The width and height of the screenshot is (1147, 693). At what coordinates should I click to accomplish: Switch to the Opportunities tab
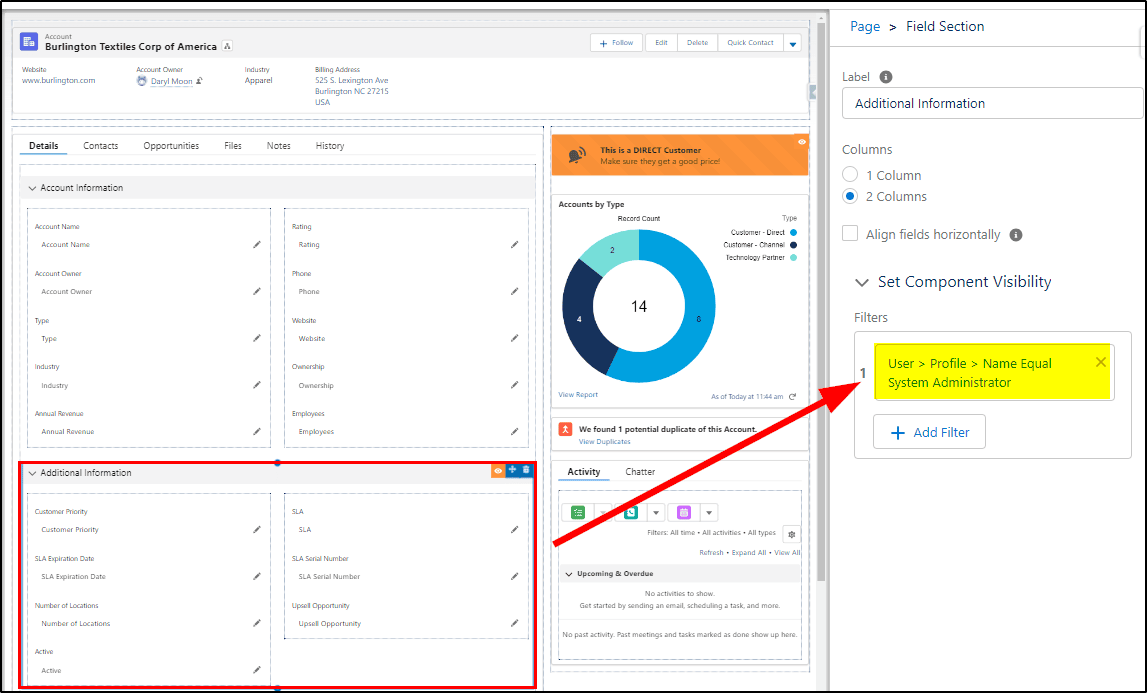pos(171,146)
